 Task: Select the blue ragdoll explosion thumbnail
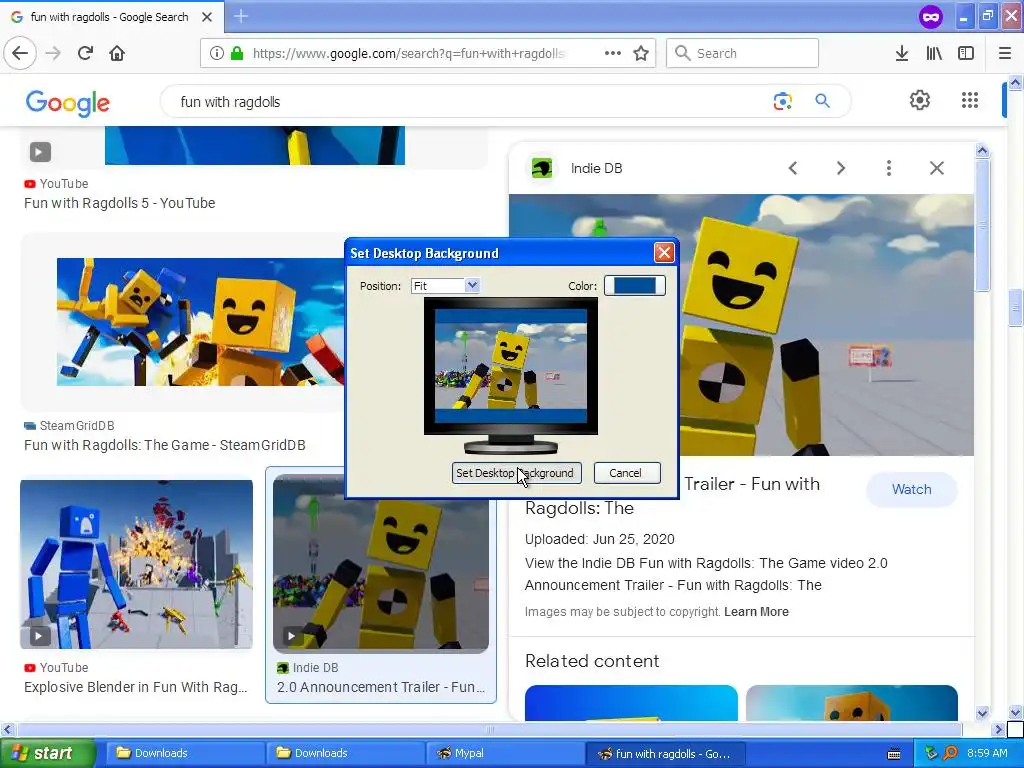coord(136,564)
